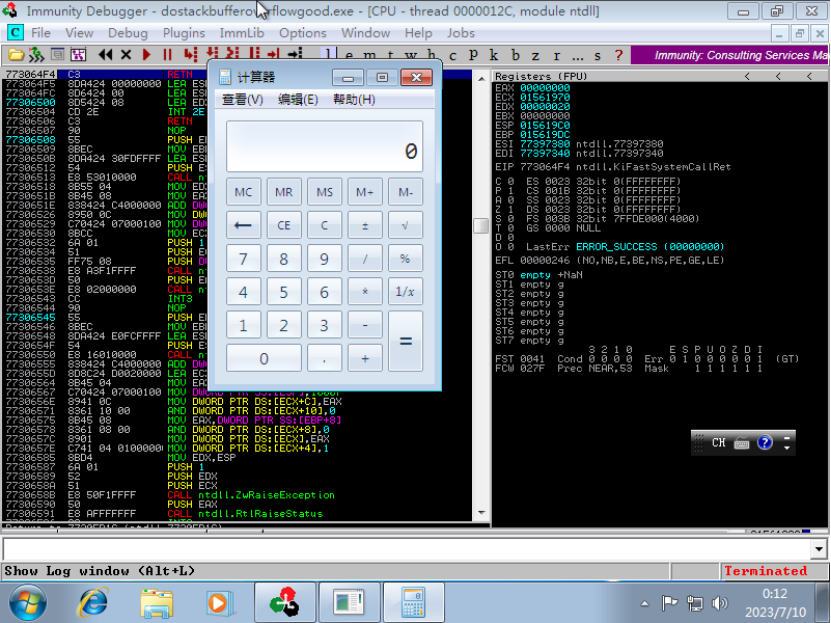831x623 pixels.
Task: Open the Python shell snake icon
Action: point(36,55)
